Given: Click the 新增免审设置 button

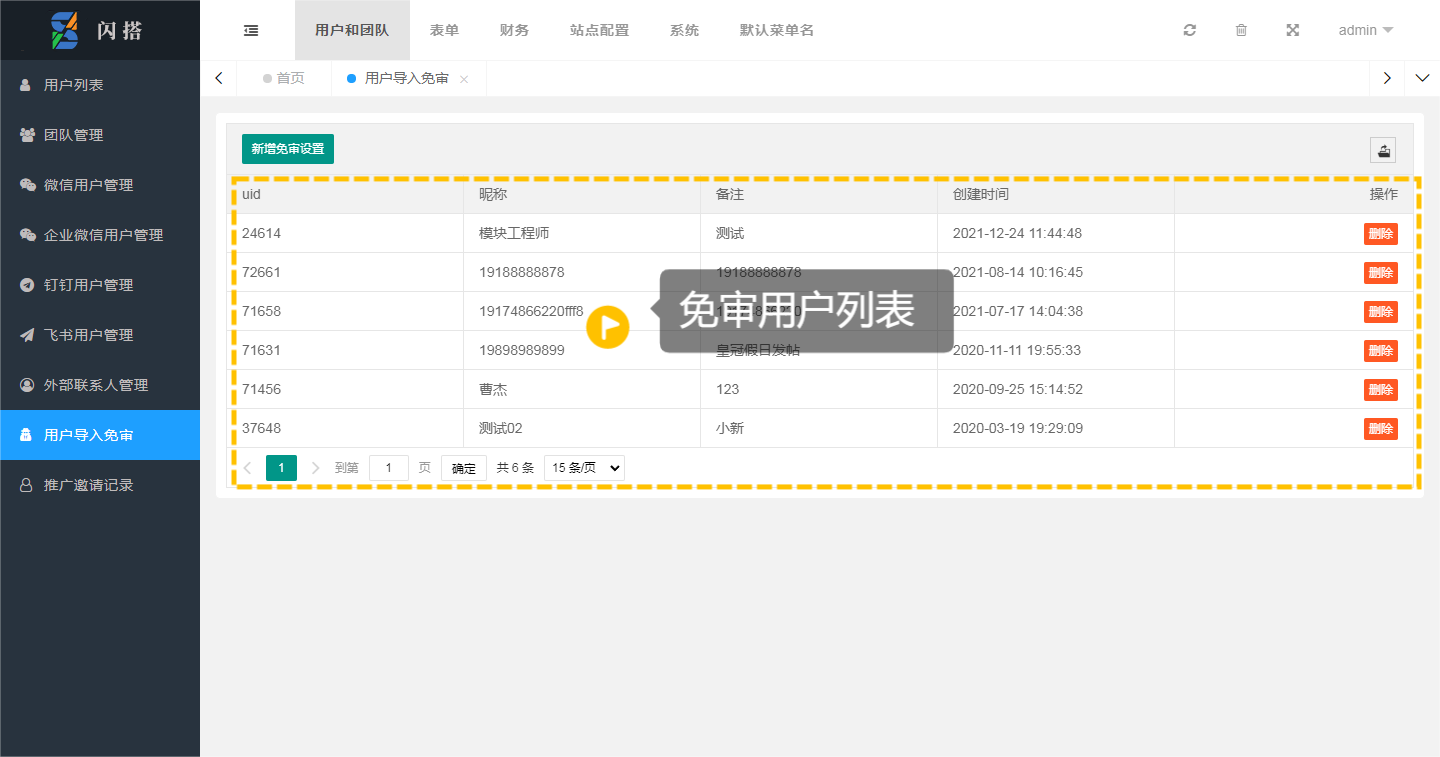Looking at the screenshot, I should [x=288, y=149].
